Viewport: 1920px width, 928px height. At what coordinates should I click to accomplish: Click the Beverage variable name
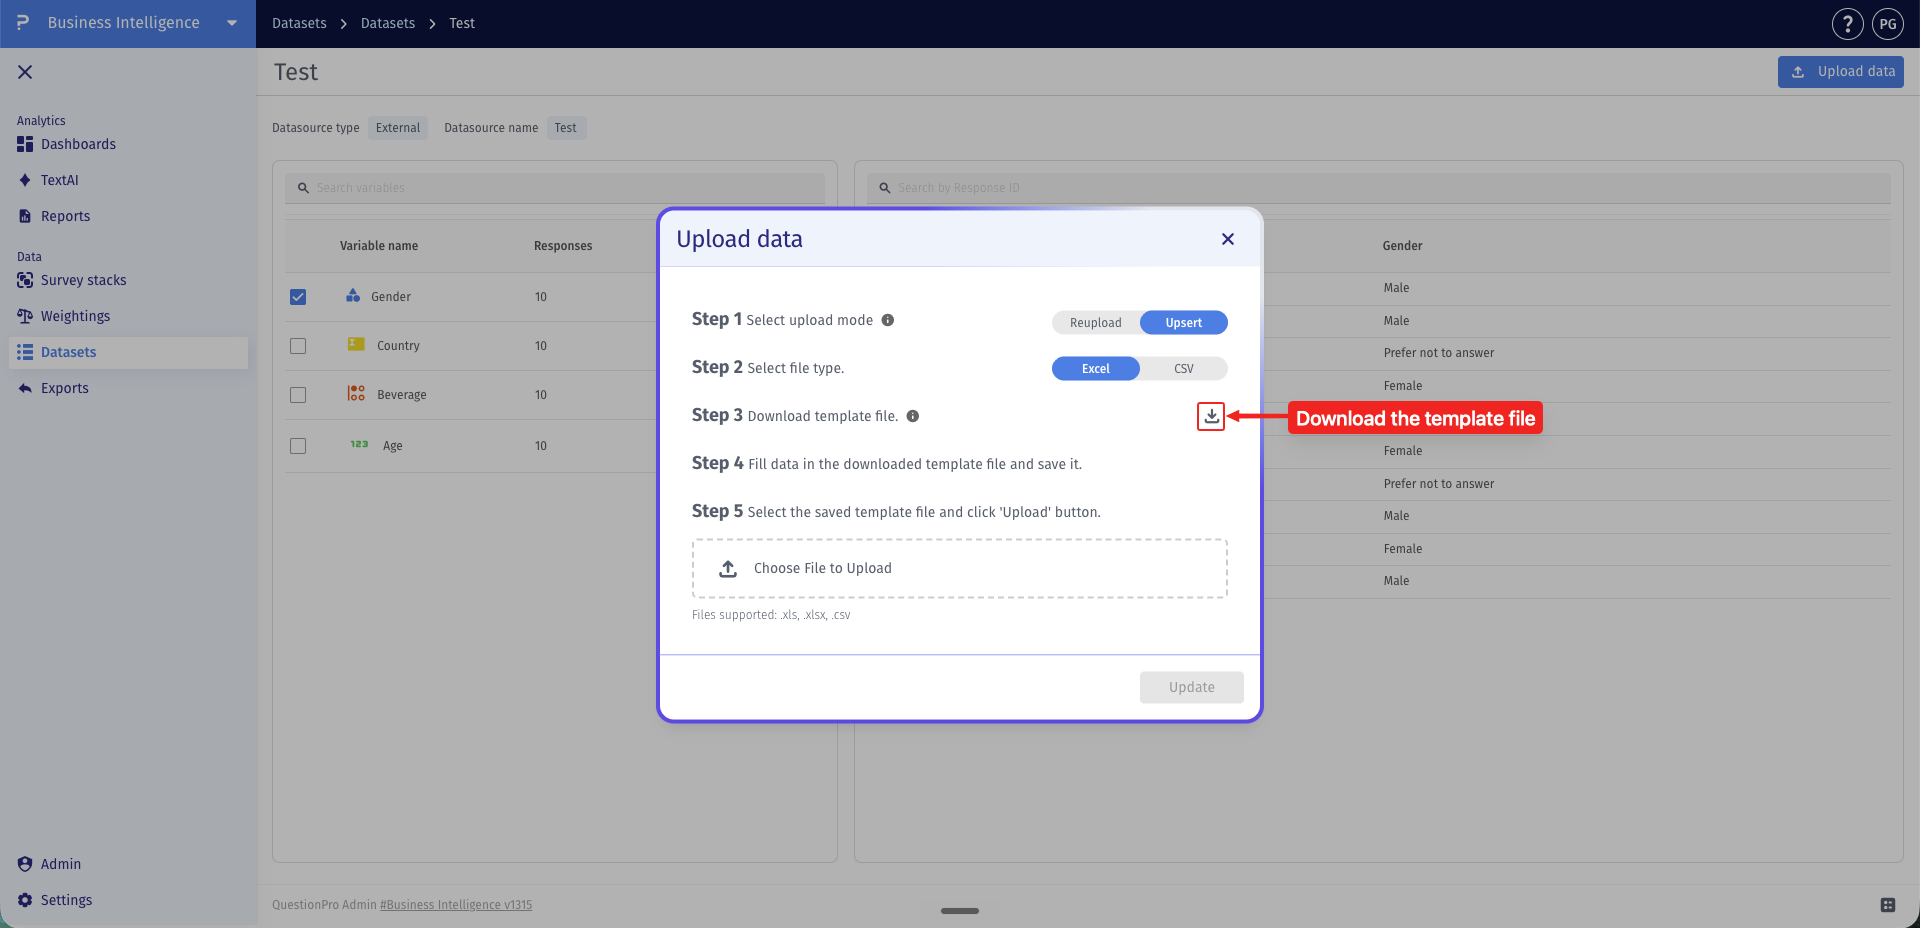(402, 395)
